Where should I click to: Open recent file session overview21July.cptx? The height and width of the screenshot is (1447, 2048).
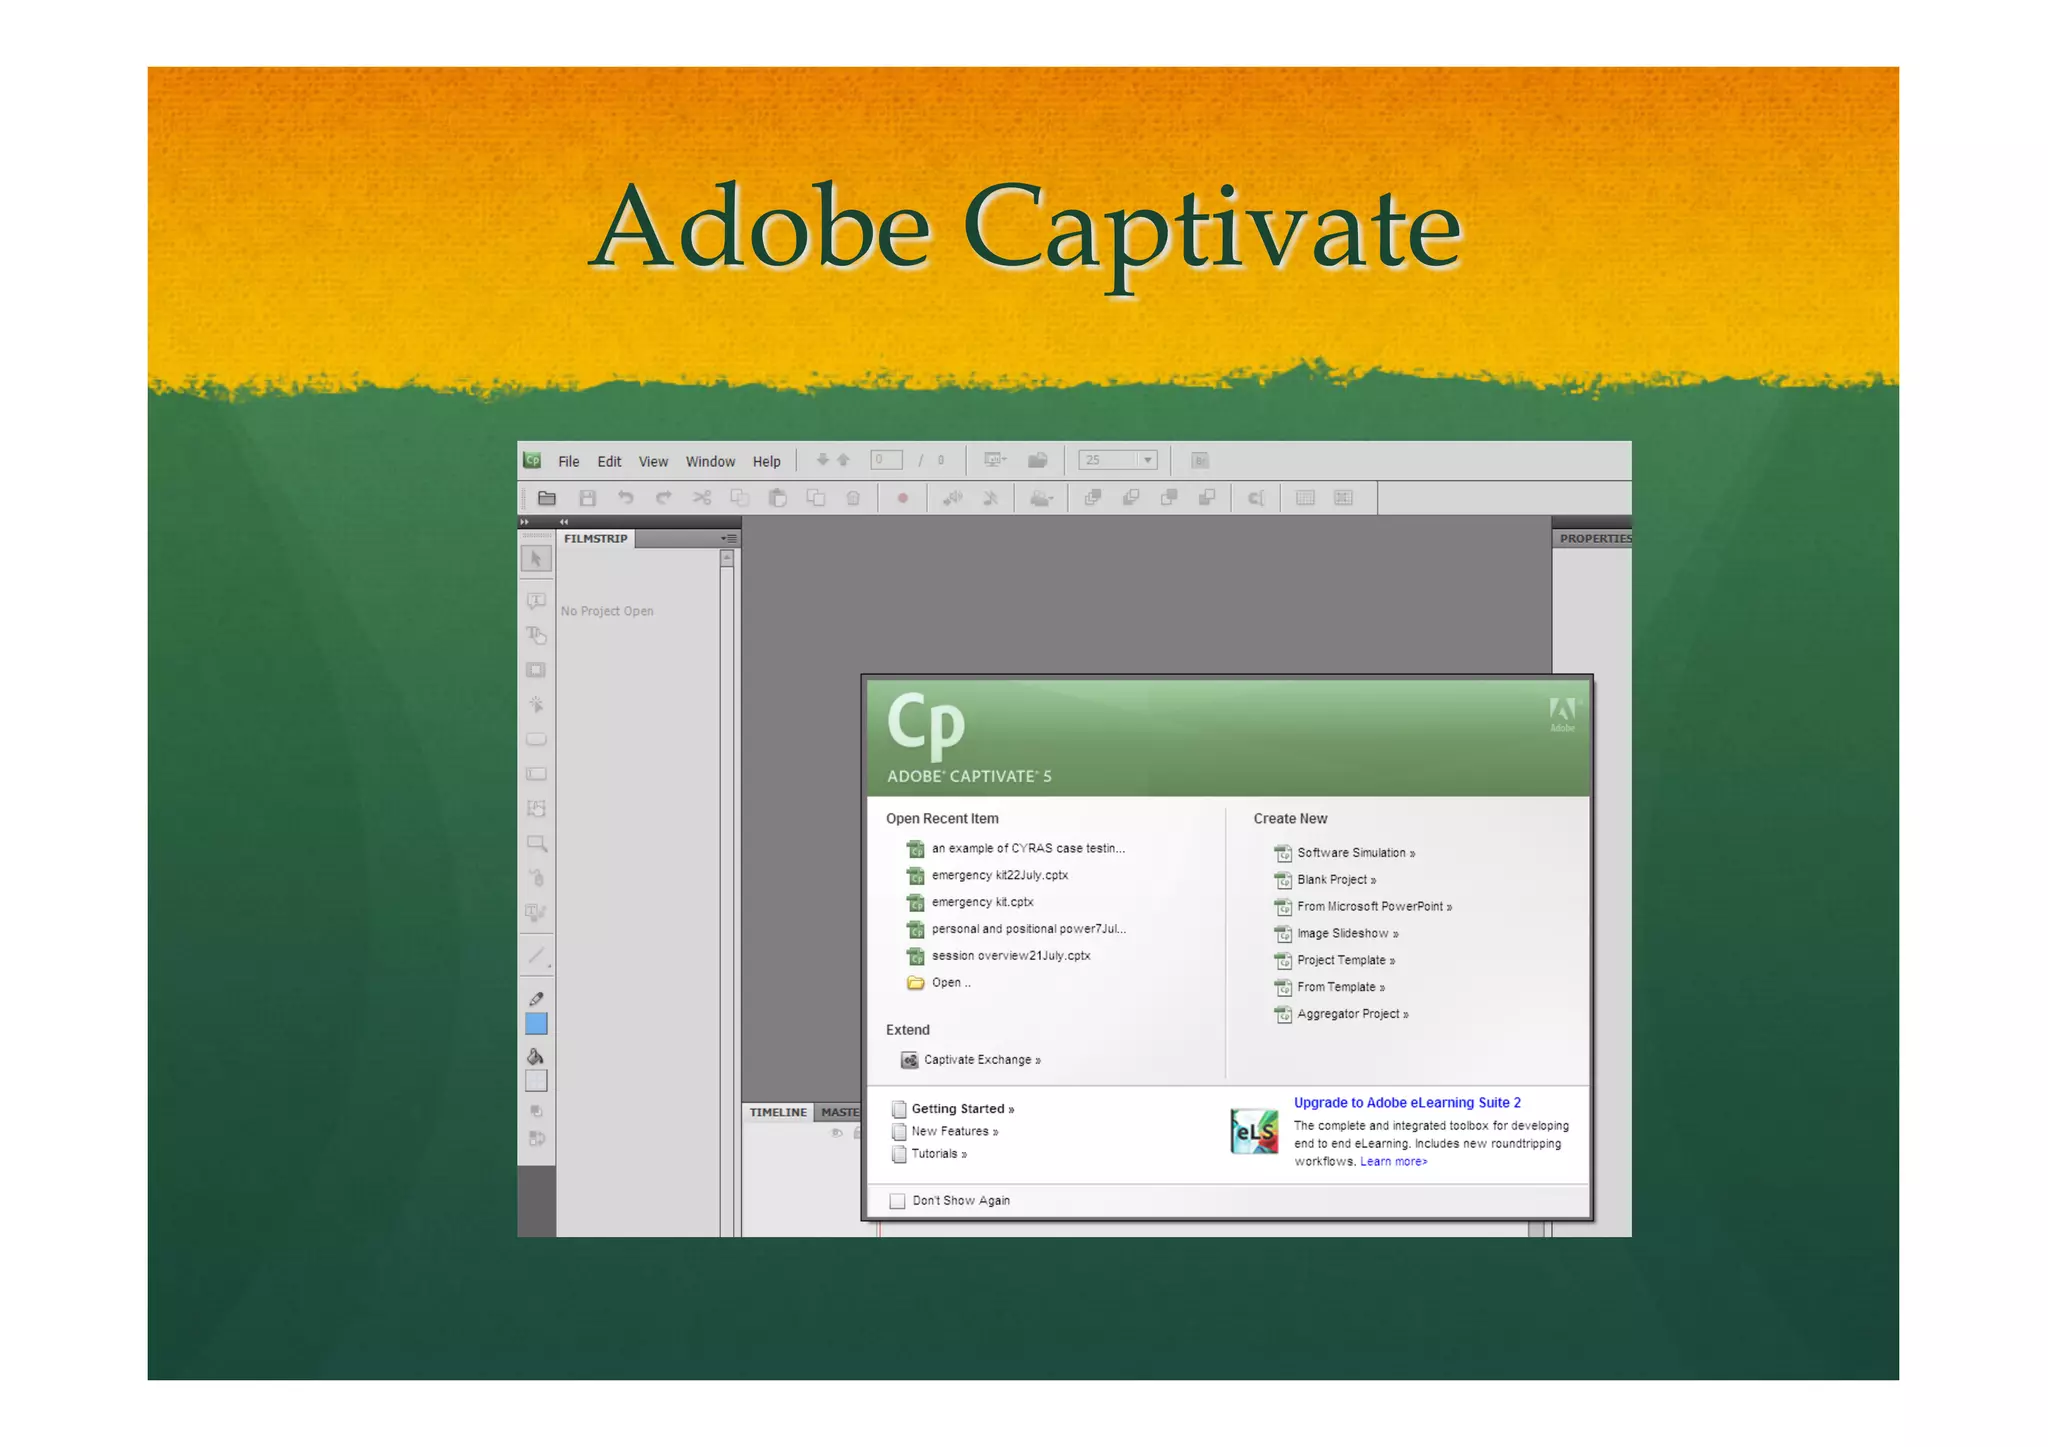coord(998,957)
